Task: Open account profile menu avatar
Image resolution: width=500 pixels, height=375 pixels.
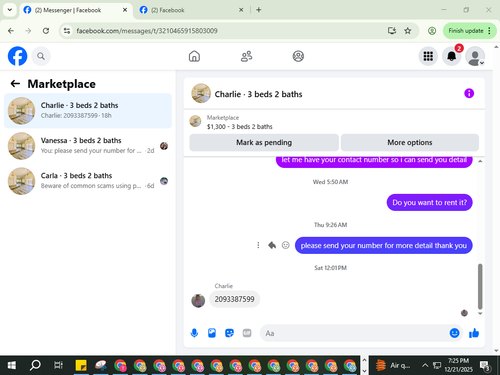Action: [475, 56]
